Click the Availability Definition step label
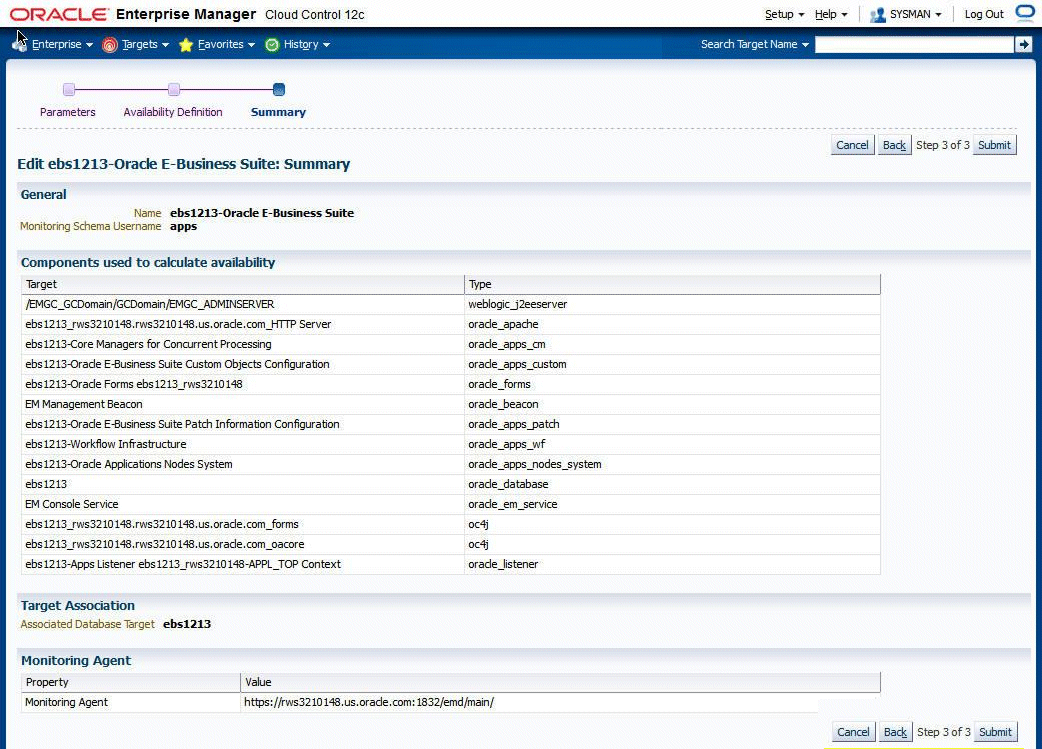 tap(173, 112)
